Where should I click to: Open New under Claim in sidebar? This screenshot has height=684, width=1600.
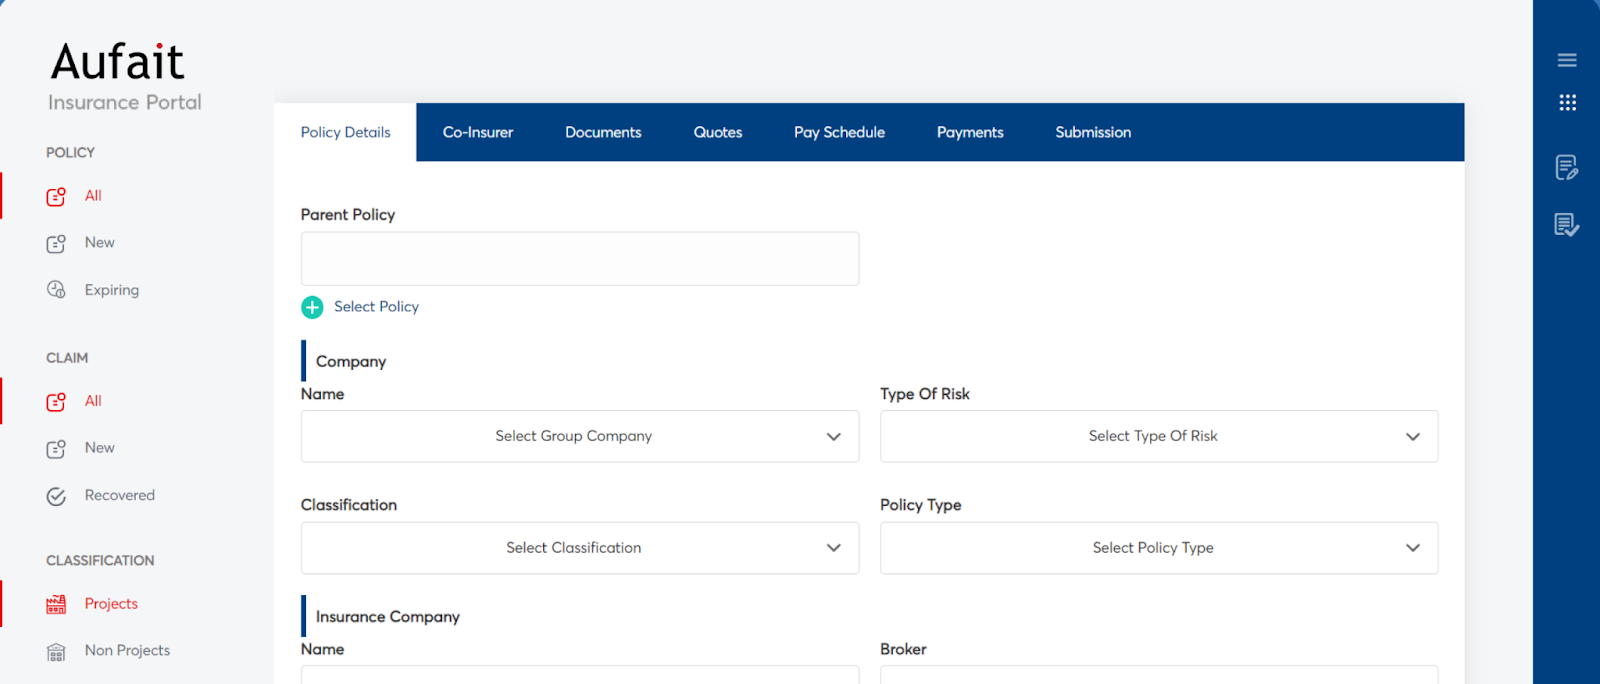[100, 448]
